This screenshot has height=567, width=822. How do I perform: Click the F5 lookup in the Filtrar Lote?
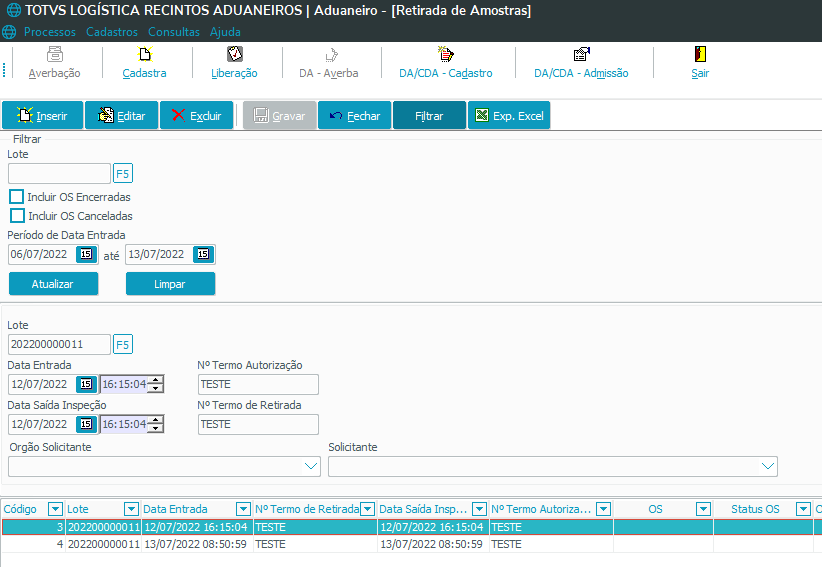point(123,173)
